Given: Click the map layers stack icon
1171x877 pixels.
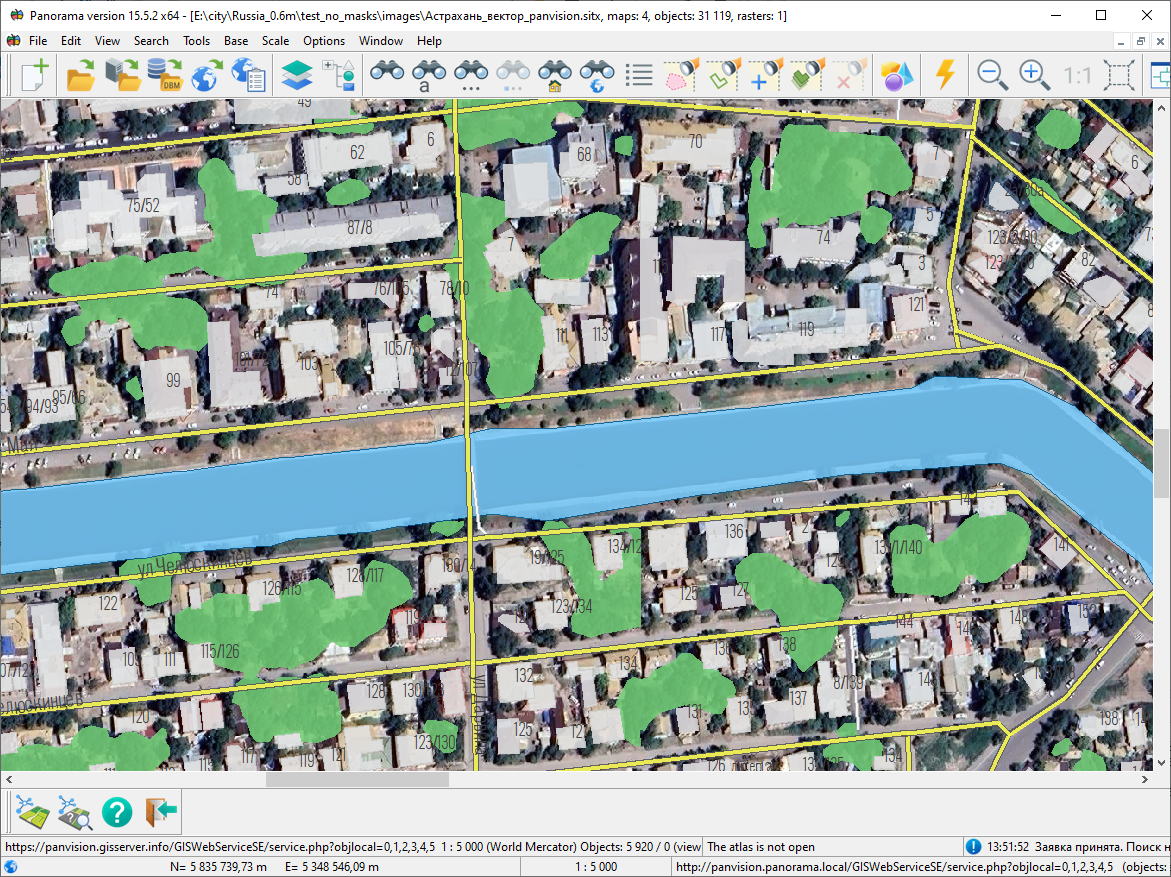Looking at the screenshot, I should pyautogui.click(x=297, y=75).
